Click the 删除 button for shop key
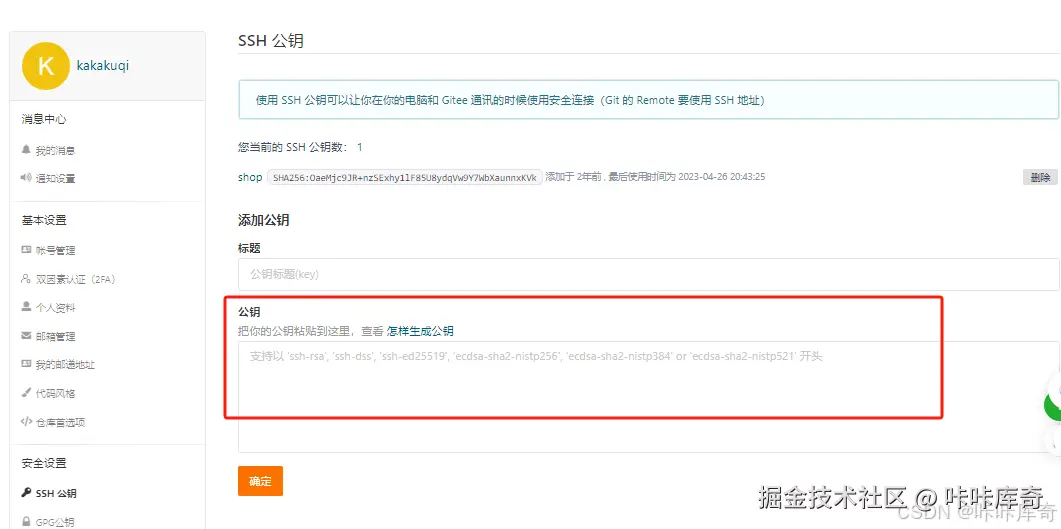Viewport: 1061px width, 529px height. tap(1040, 177)
